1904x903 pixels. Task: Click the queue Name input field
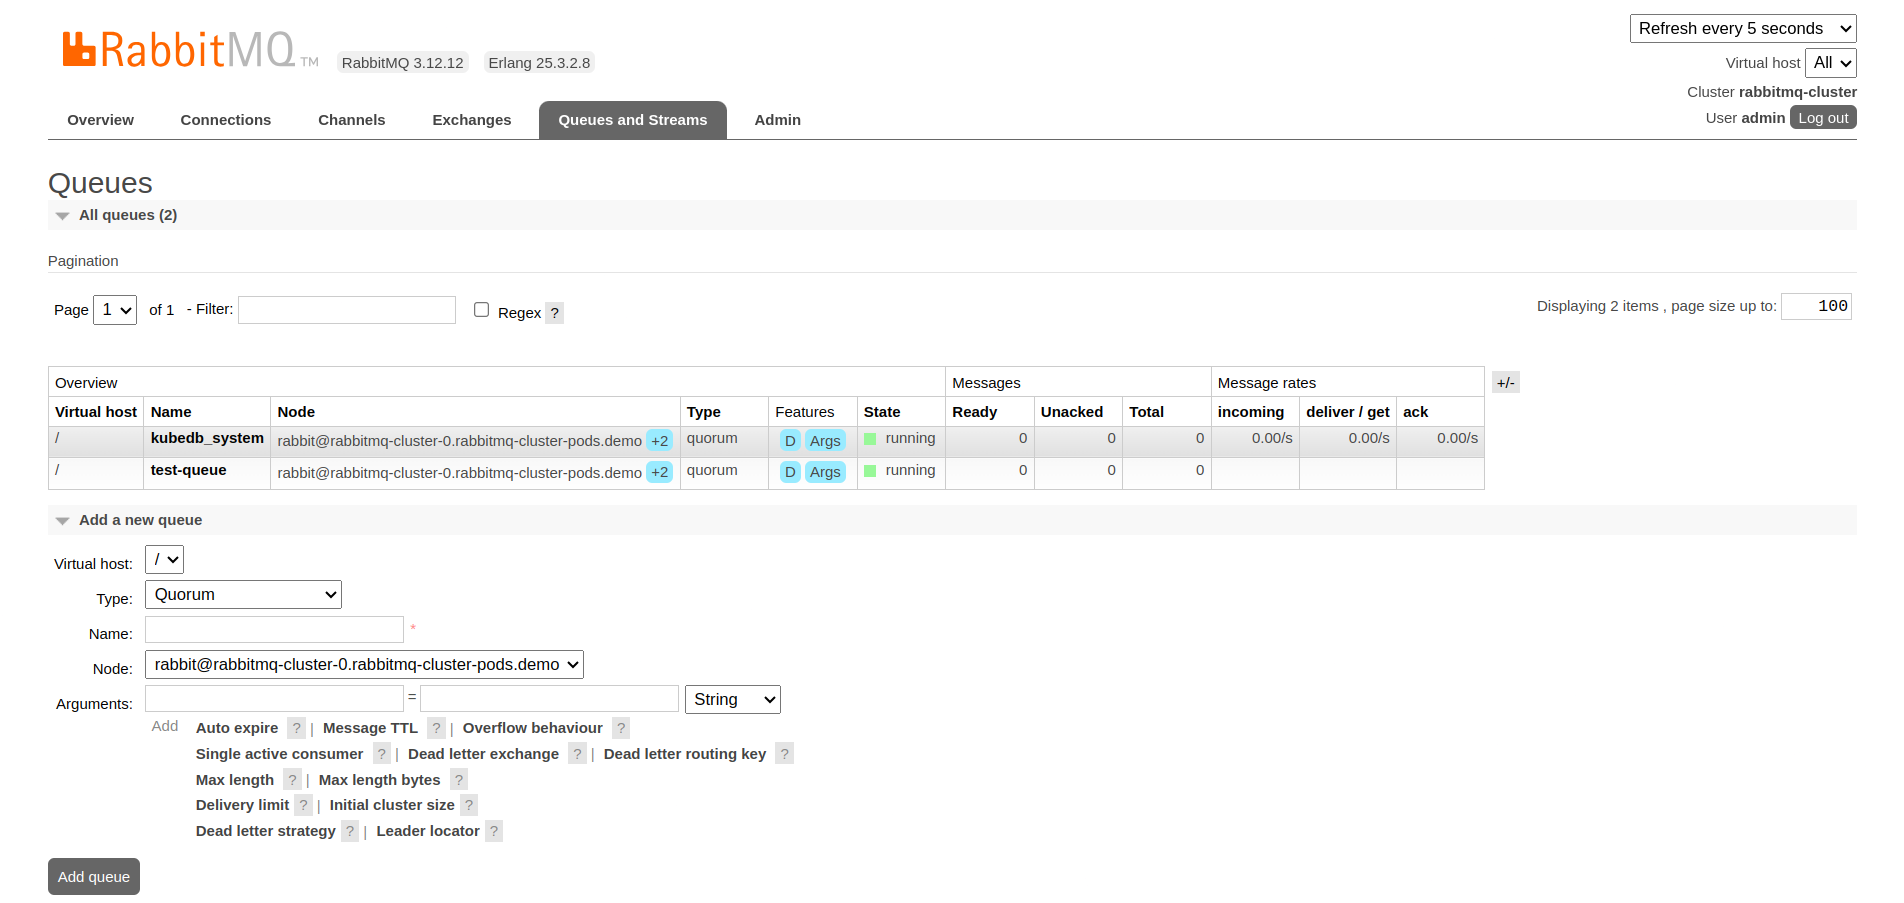[274, 630]
